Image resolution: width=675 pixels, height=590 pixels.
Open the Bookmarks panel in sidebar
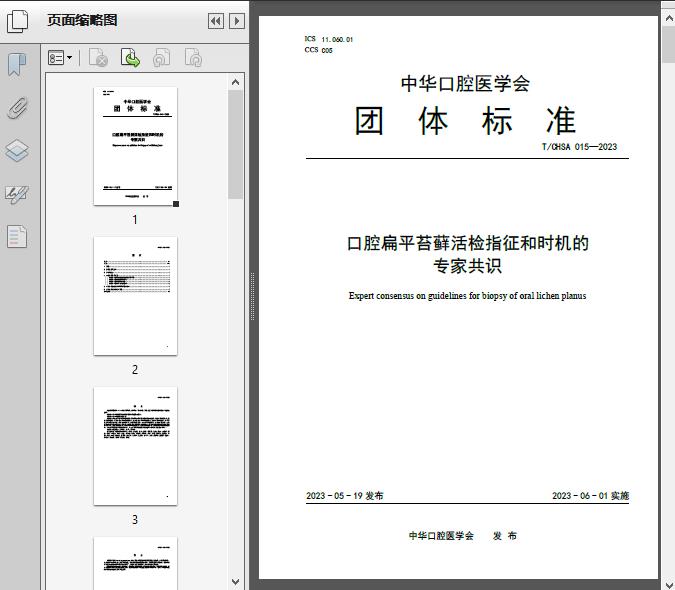17,65
